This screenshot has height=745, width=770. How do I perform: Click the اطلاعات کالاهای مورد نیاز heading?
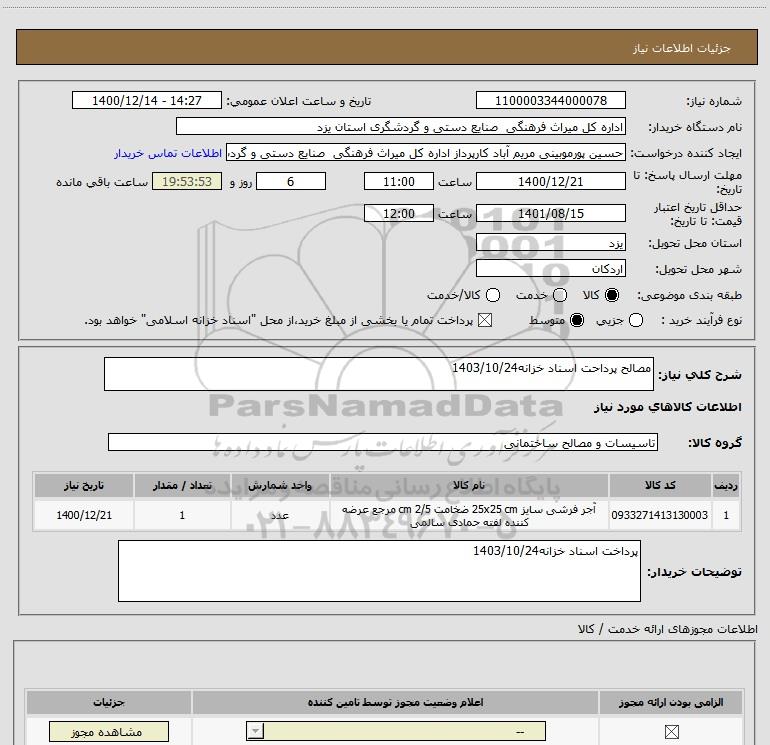point(667,407)
